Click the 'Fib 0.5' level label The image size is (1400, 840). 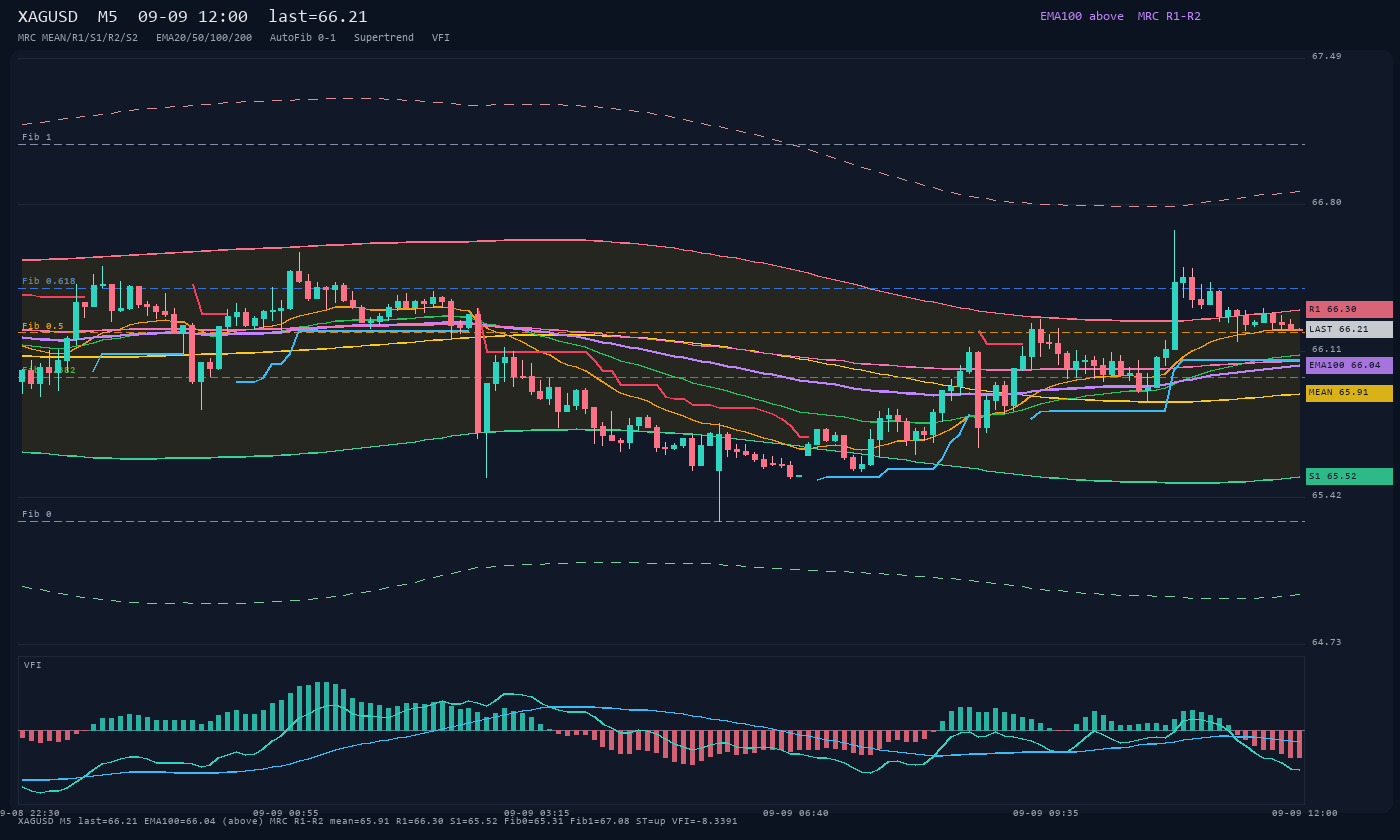pyautogui.click(x=43, y=326)
